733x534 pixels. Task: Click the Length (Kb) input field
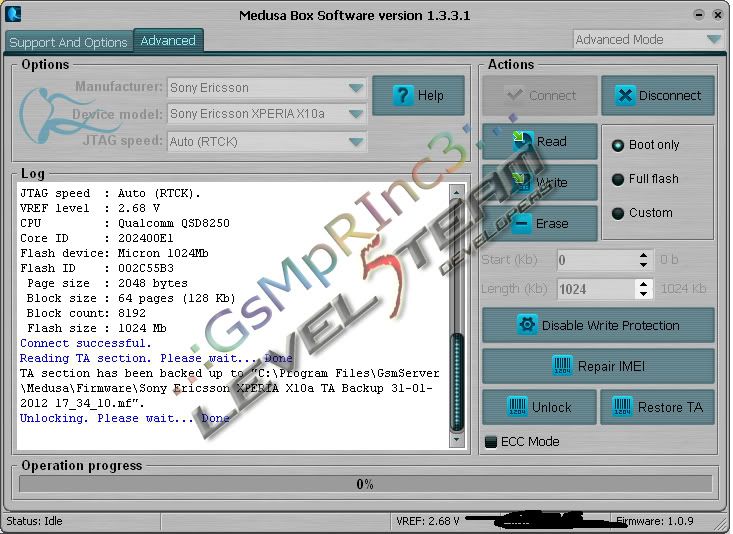point(597,289)
